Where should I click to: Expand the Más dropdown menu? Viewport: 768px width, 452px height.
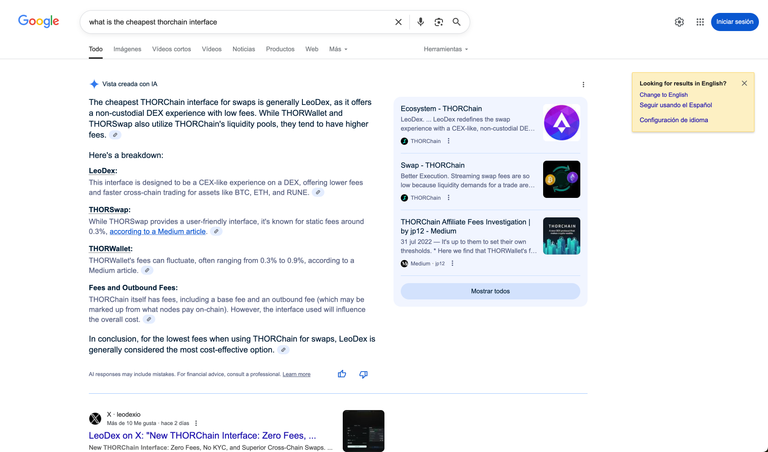(338, 49)
